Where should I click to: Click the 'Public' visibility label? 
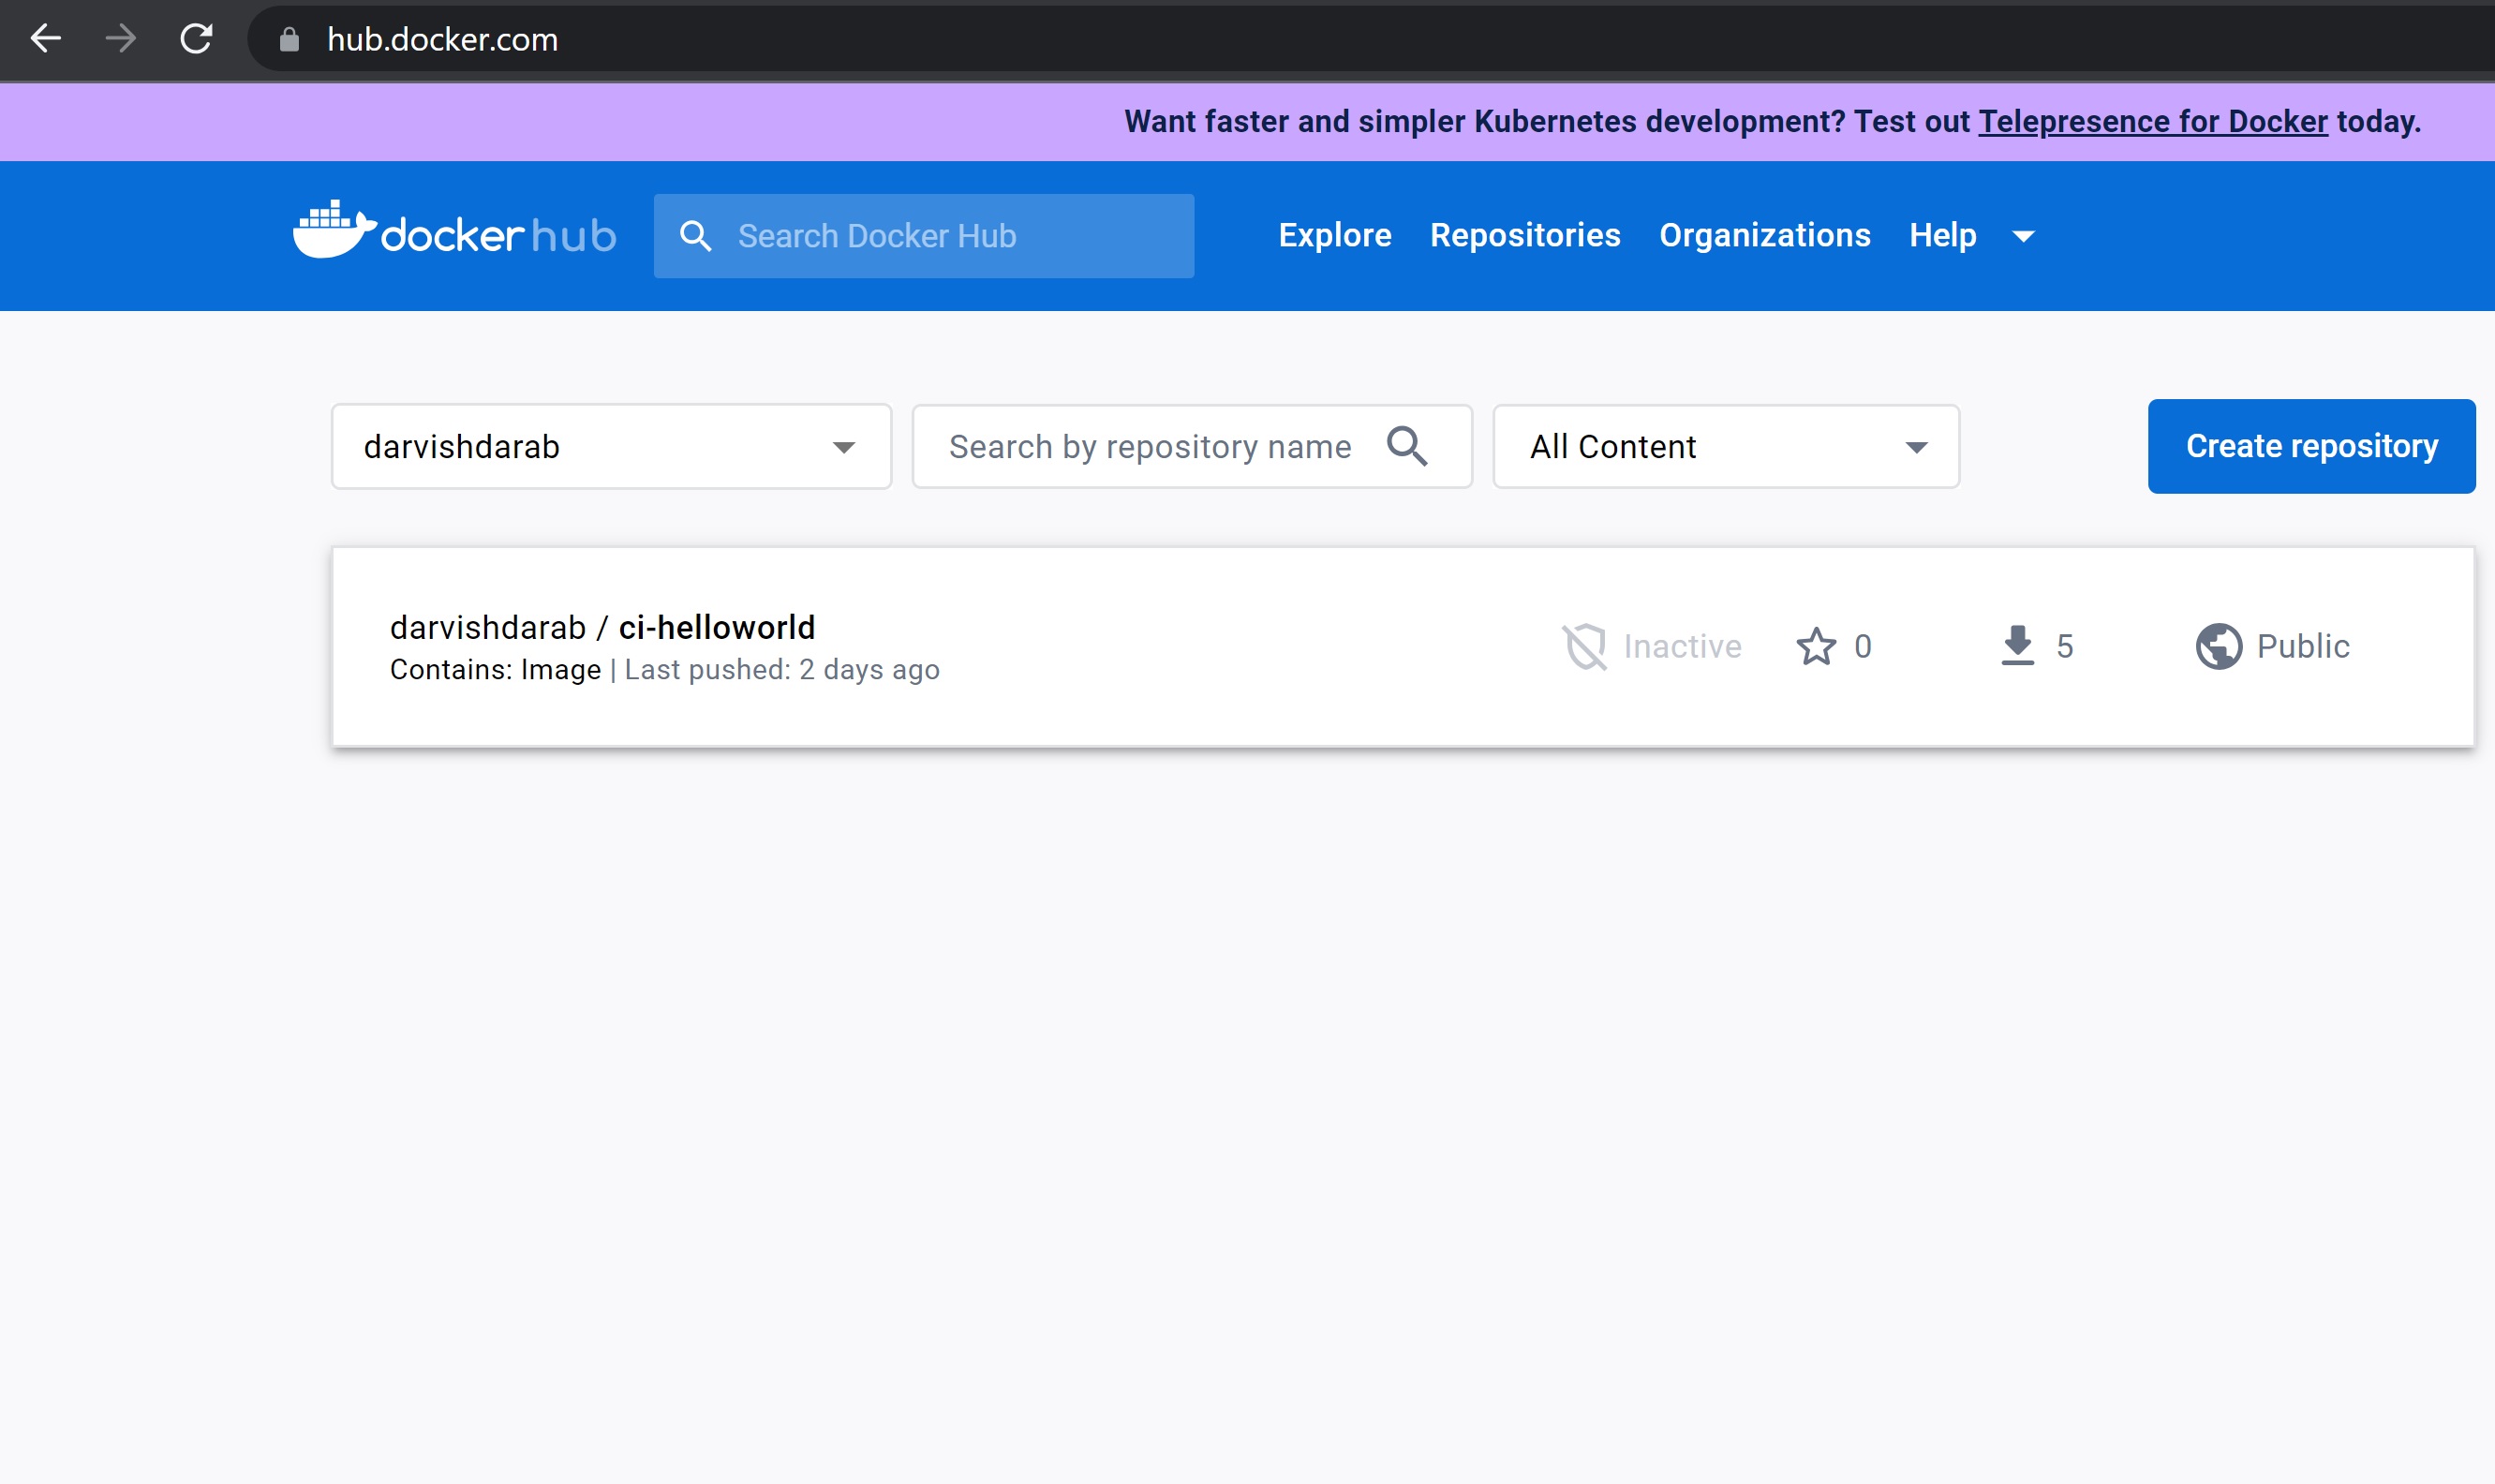coord(2303,646)
